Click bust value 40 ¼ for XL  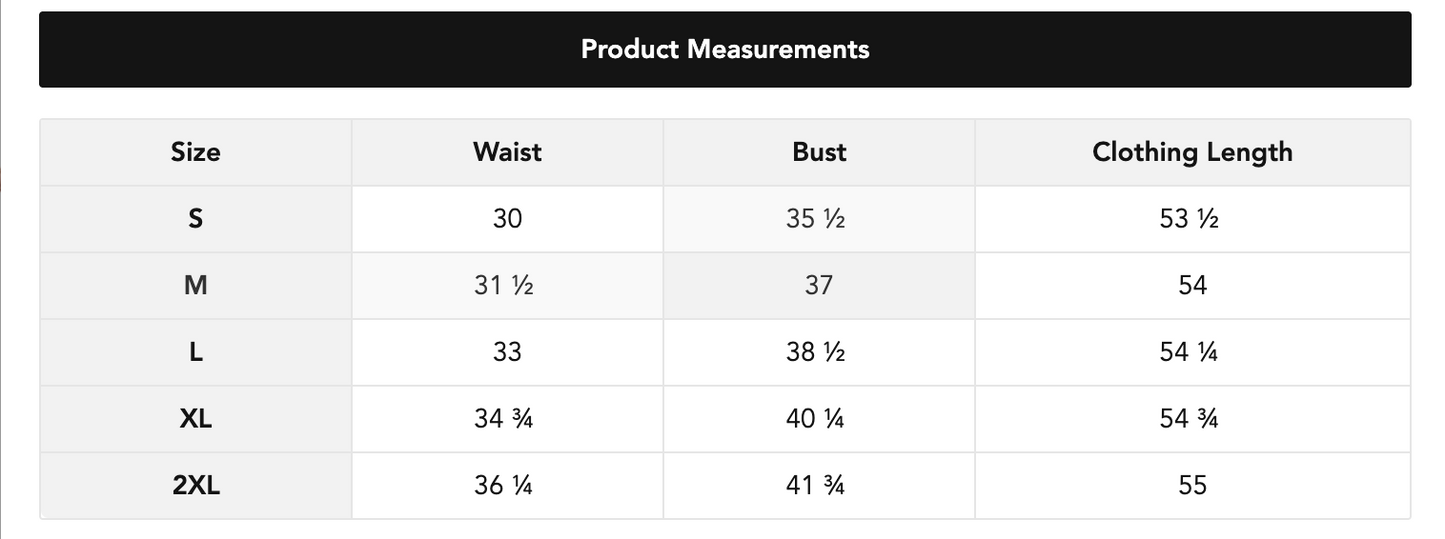[815, 419]
